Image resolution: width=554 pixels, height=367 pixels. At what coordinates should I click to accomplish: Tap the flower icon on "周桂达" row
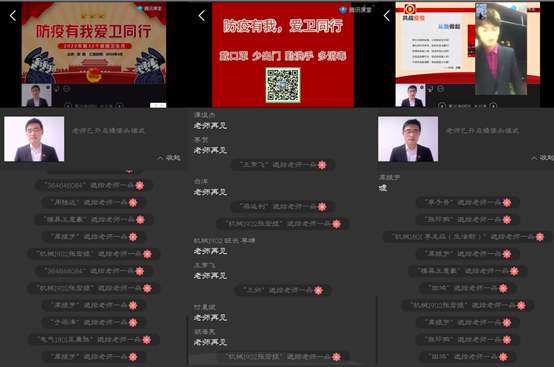133,202
